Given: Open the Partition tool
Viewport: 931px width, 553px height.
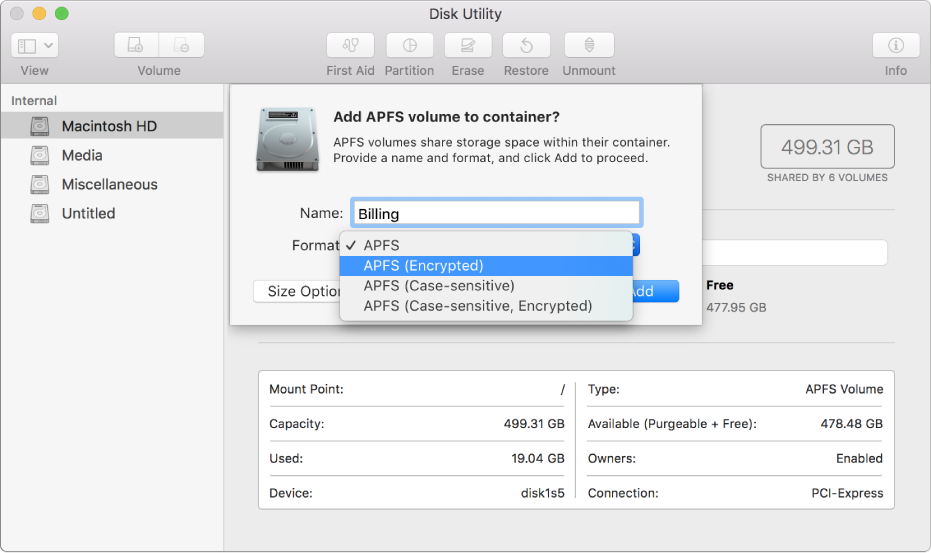Looking at the screenshot, I should 409,46.
